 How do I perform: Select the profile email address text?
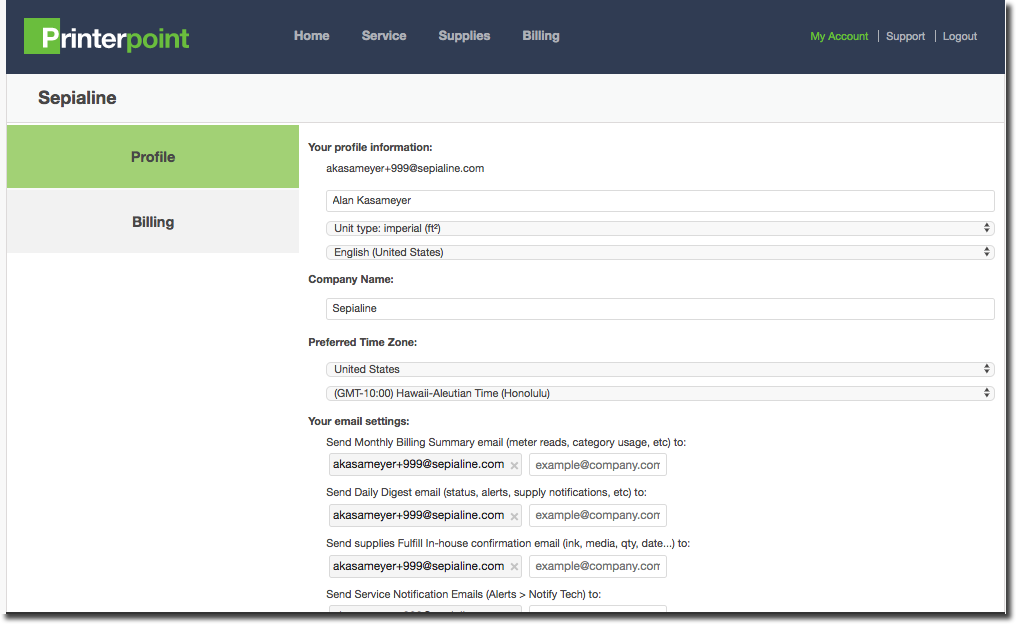(405, 168)
